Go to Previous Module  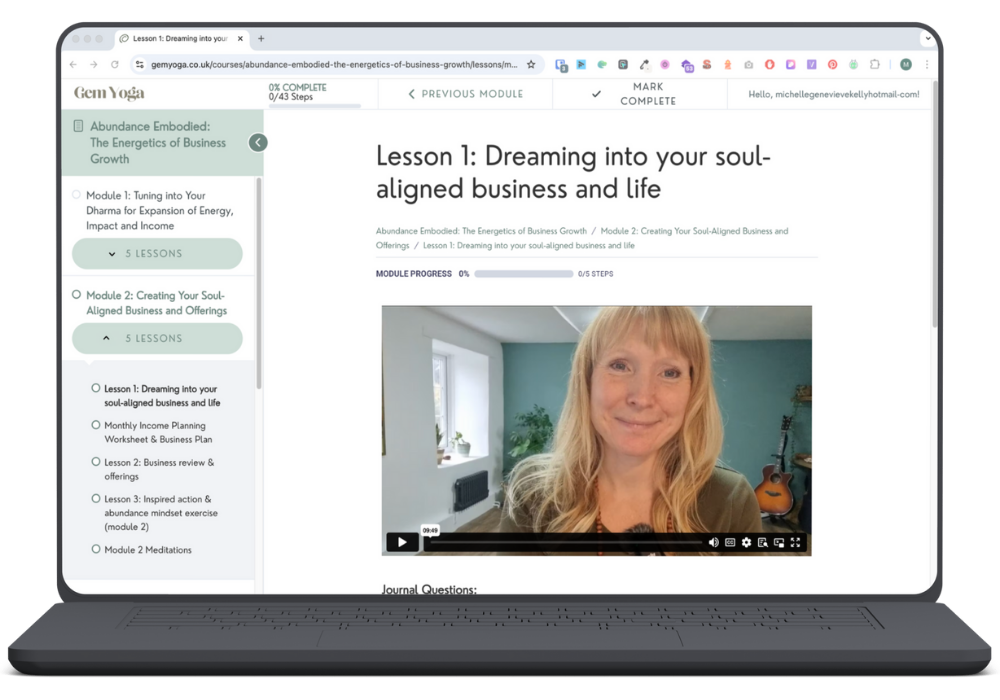[465, 94]
